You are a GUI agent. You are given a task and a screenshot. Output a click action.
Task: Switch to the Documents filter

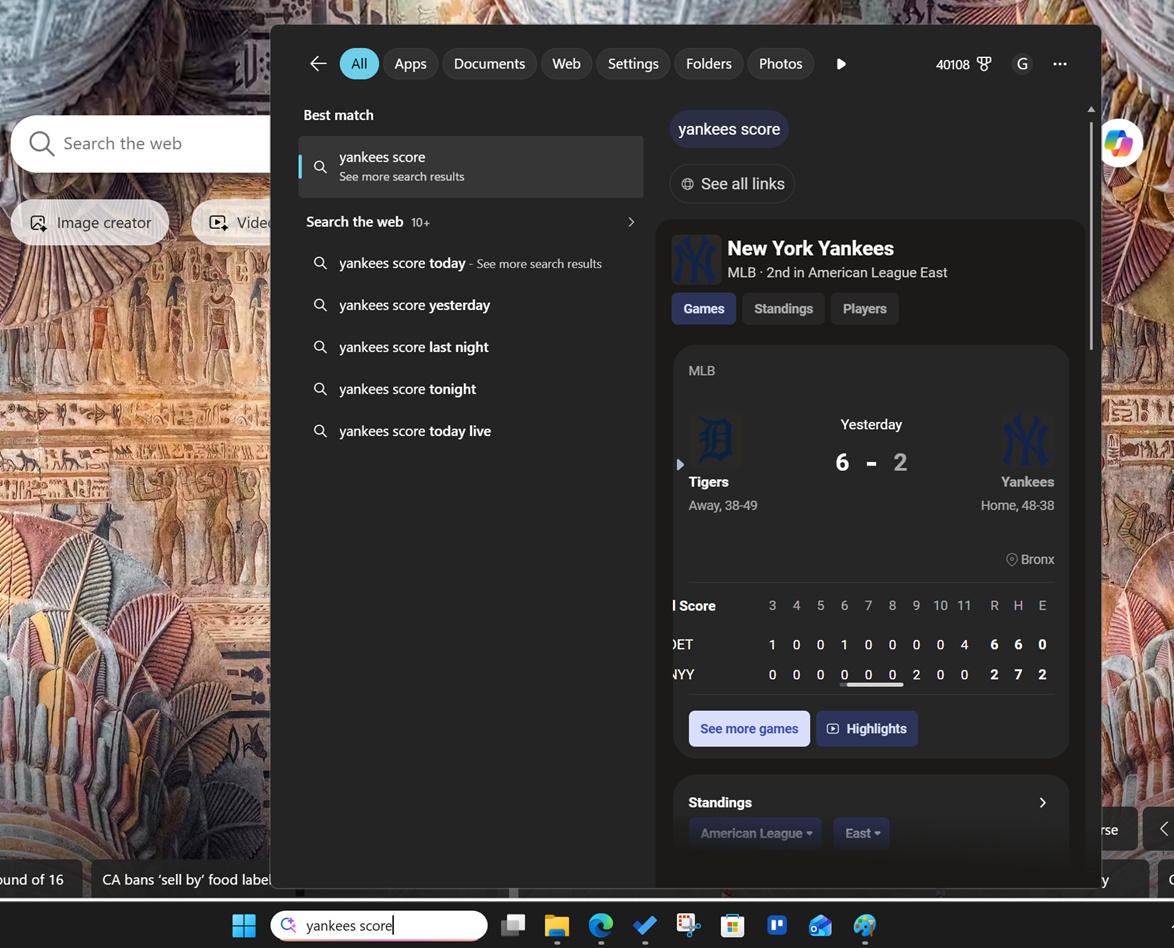click(489, 64)
